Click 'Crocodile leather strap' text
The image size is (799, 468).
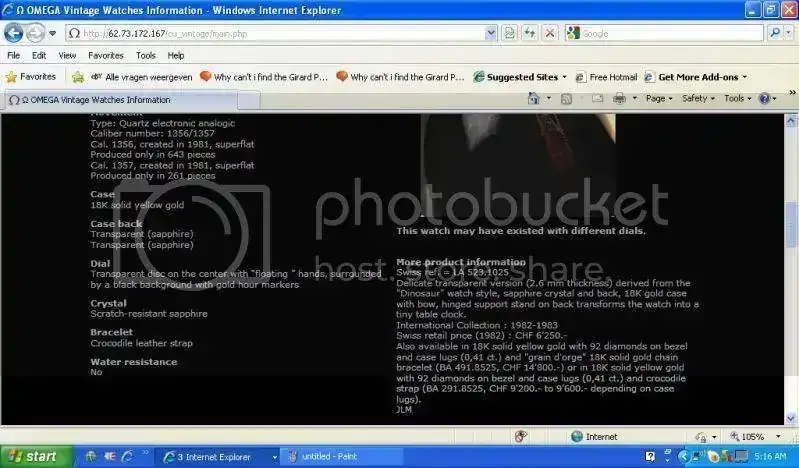[141, 343]
